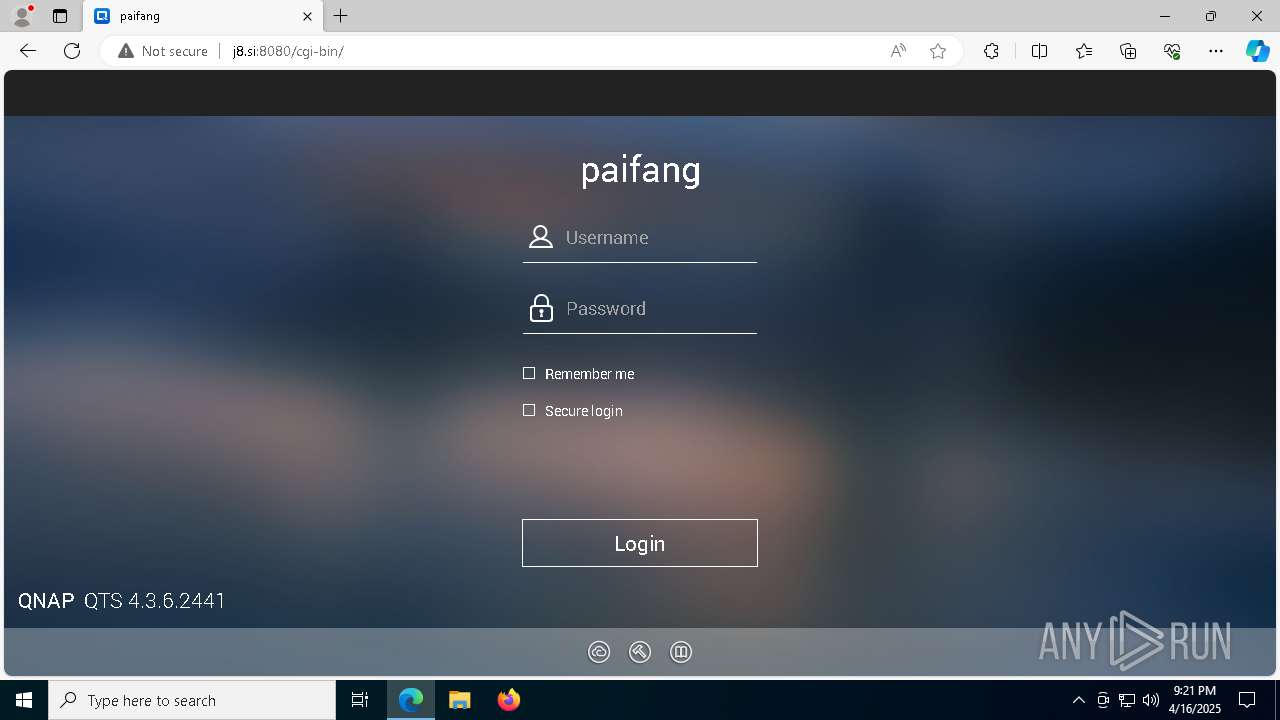
Task: Open Task View on the taskbar
Action: point(360,700)
